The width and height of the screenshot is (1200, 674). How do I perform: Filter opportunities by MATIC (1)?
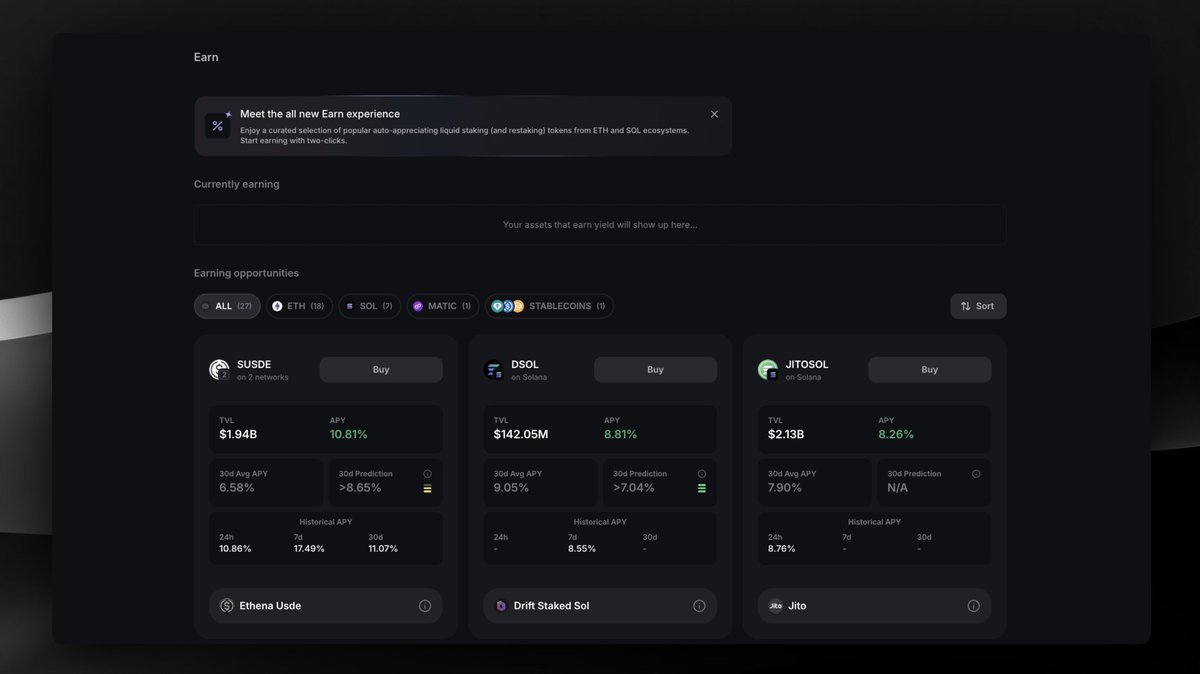point(442,306)
